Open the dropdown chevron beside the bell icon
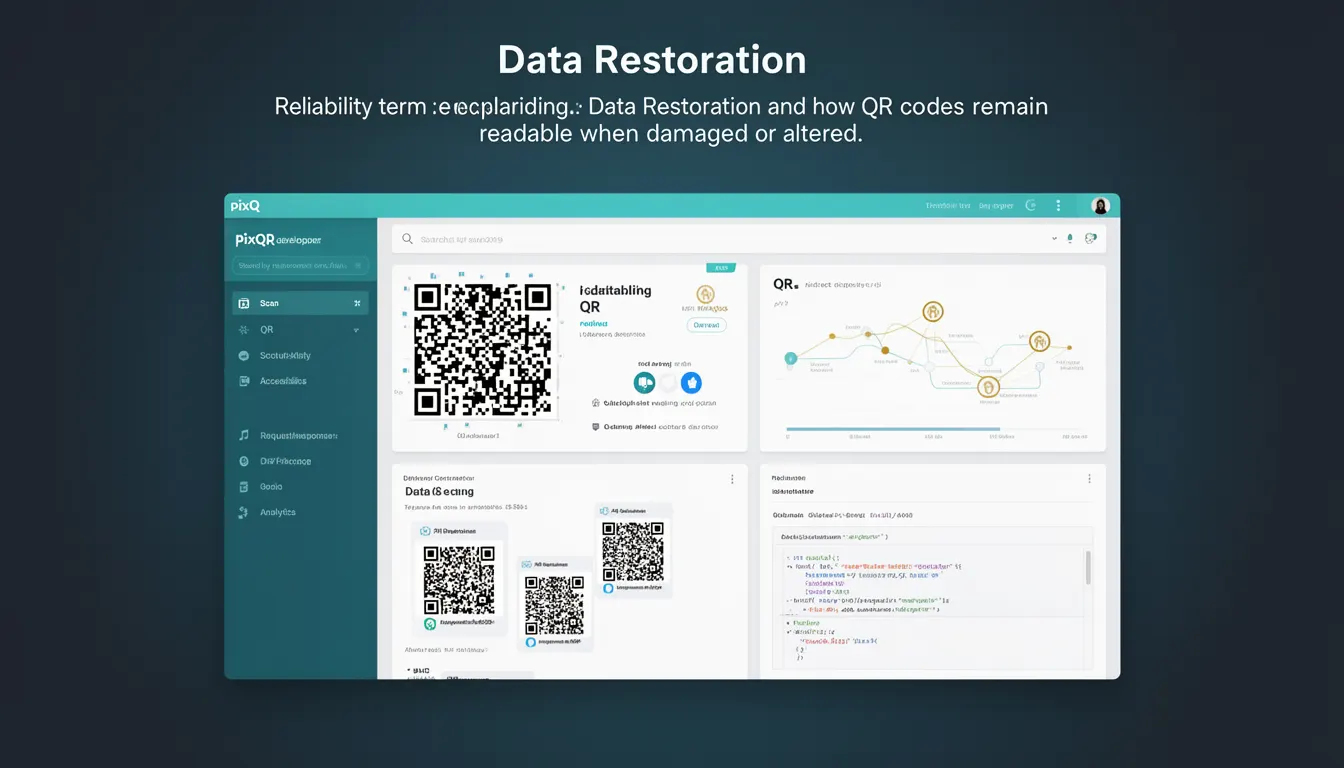 coord(1053,239)
